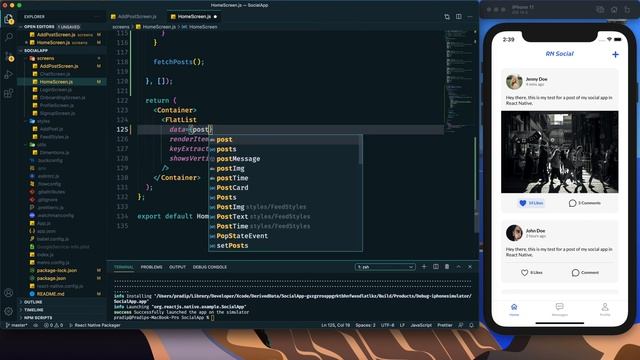Tap the heart Likes icon on Jenny Doe's post

tap(523, 203)
